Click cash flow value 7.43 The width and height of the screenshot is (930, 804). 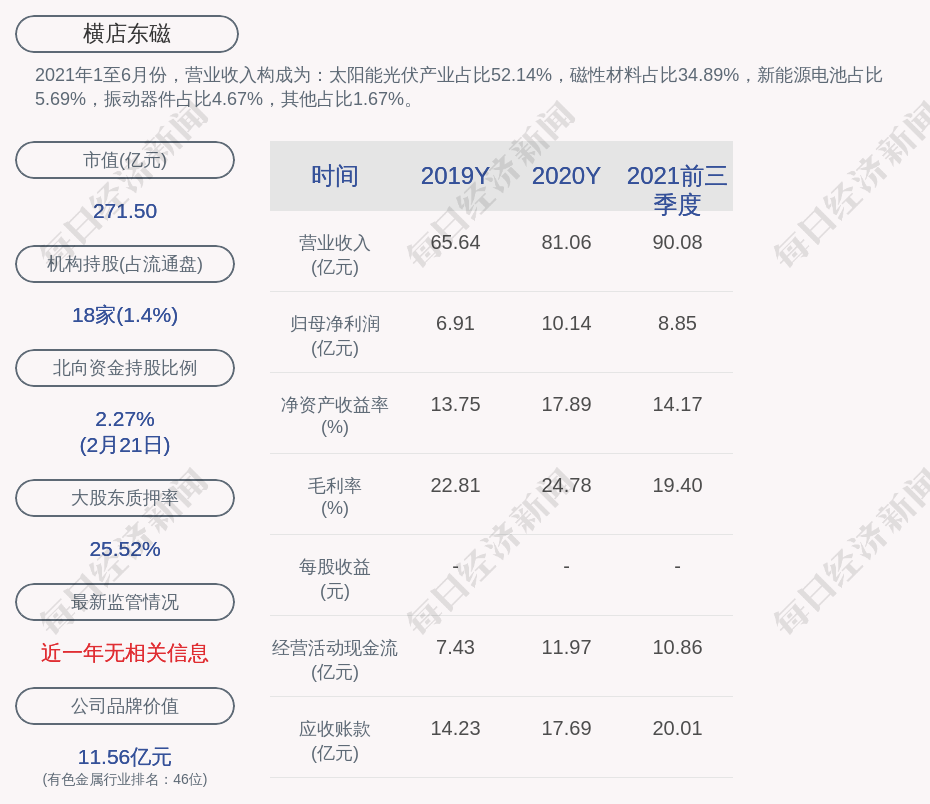[455, 647]
